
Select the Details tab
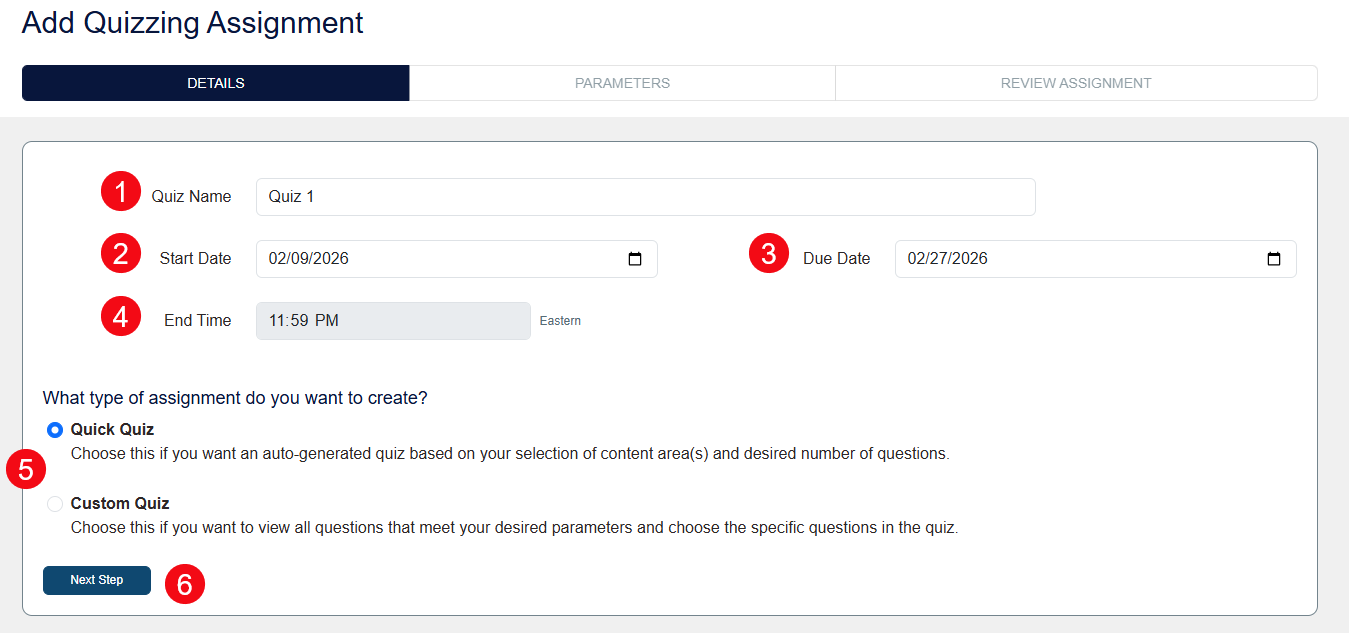215,82
